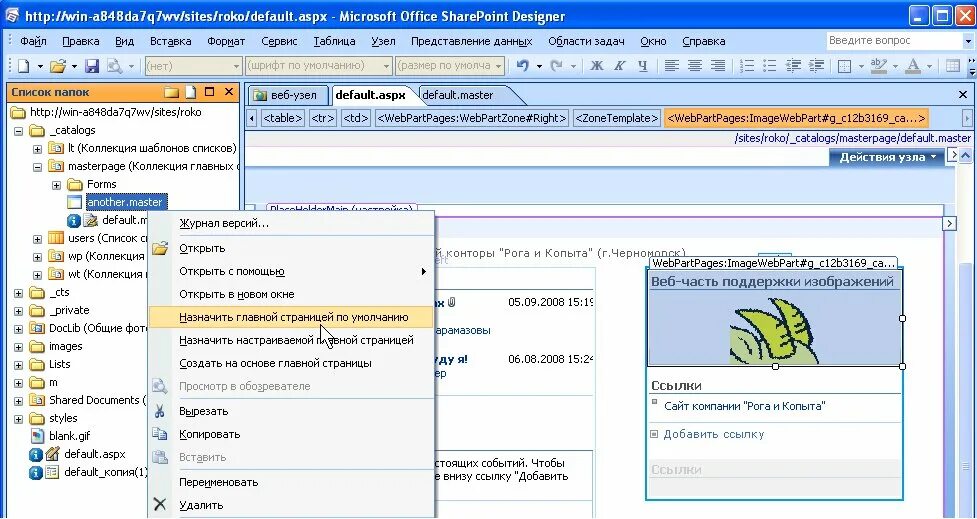Switch to the default.master tab
This screenshot has height=519, width=977.
coord(458,95)
